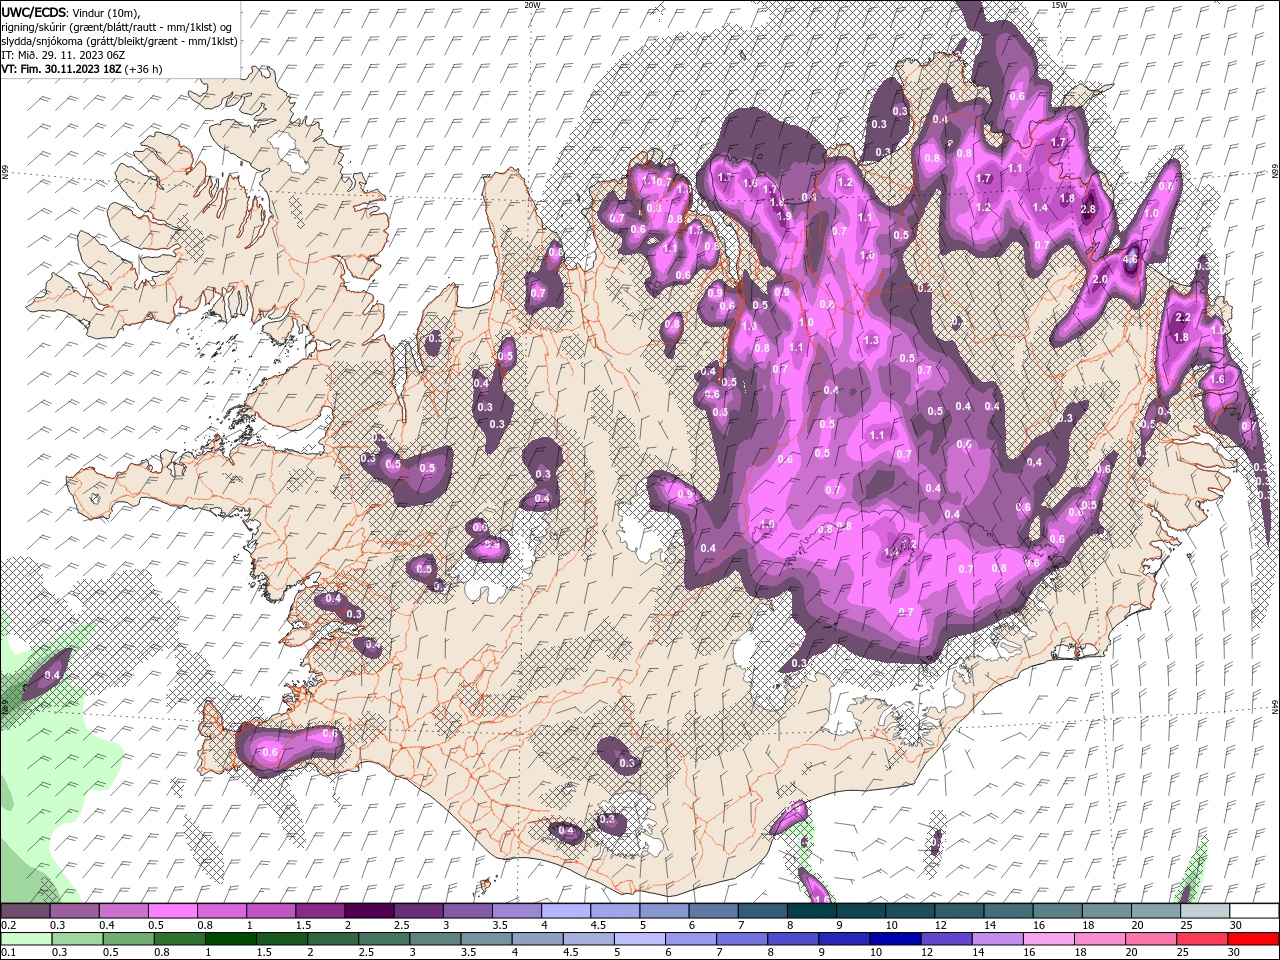This screenshot has width=1280, height=960.
Task: Click the 'rigning/skúrir' legend description line
Action: (x=118, y=27)
